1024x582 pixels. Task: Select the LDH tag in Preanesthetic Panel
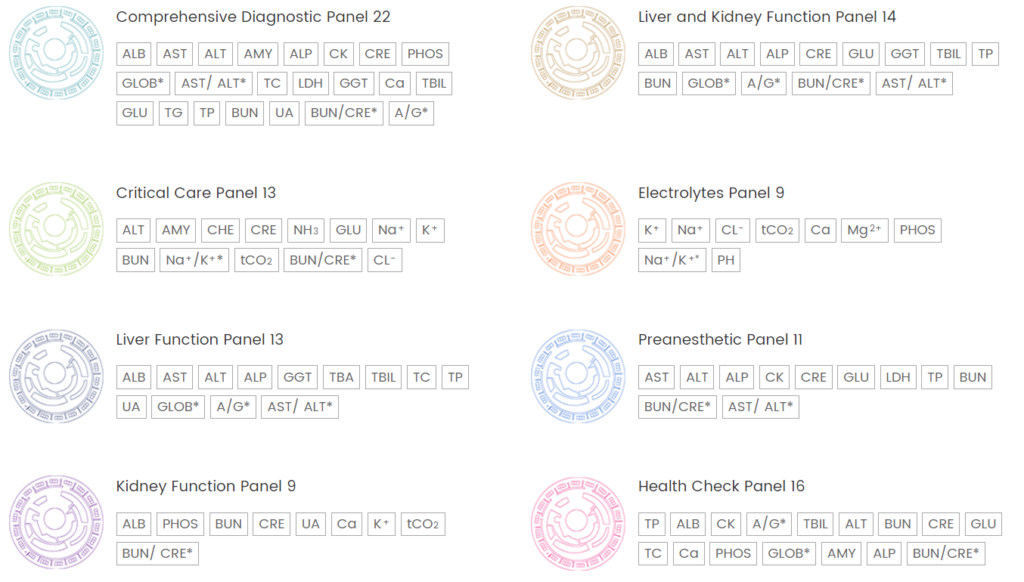click(898, 377)
